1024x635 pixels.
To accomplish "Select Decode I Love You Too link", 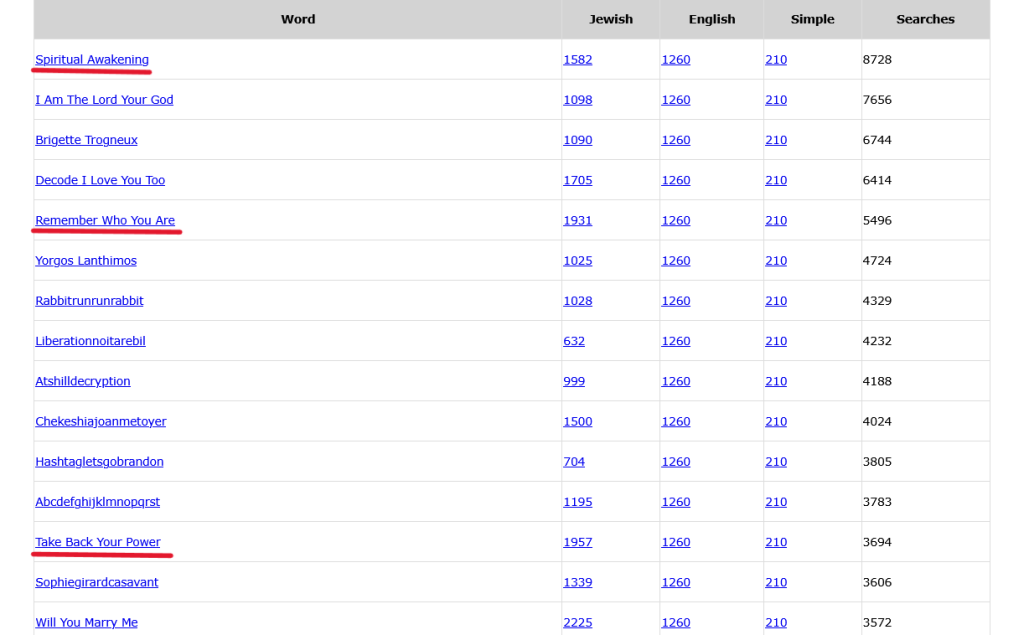I will pos(100,180).
